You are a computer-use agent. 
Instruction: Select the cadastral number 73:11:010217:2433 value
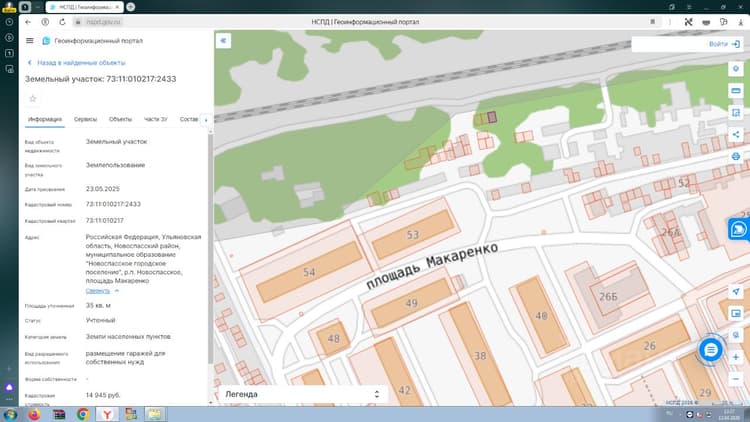[113, 204]
